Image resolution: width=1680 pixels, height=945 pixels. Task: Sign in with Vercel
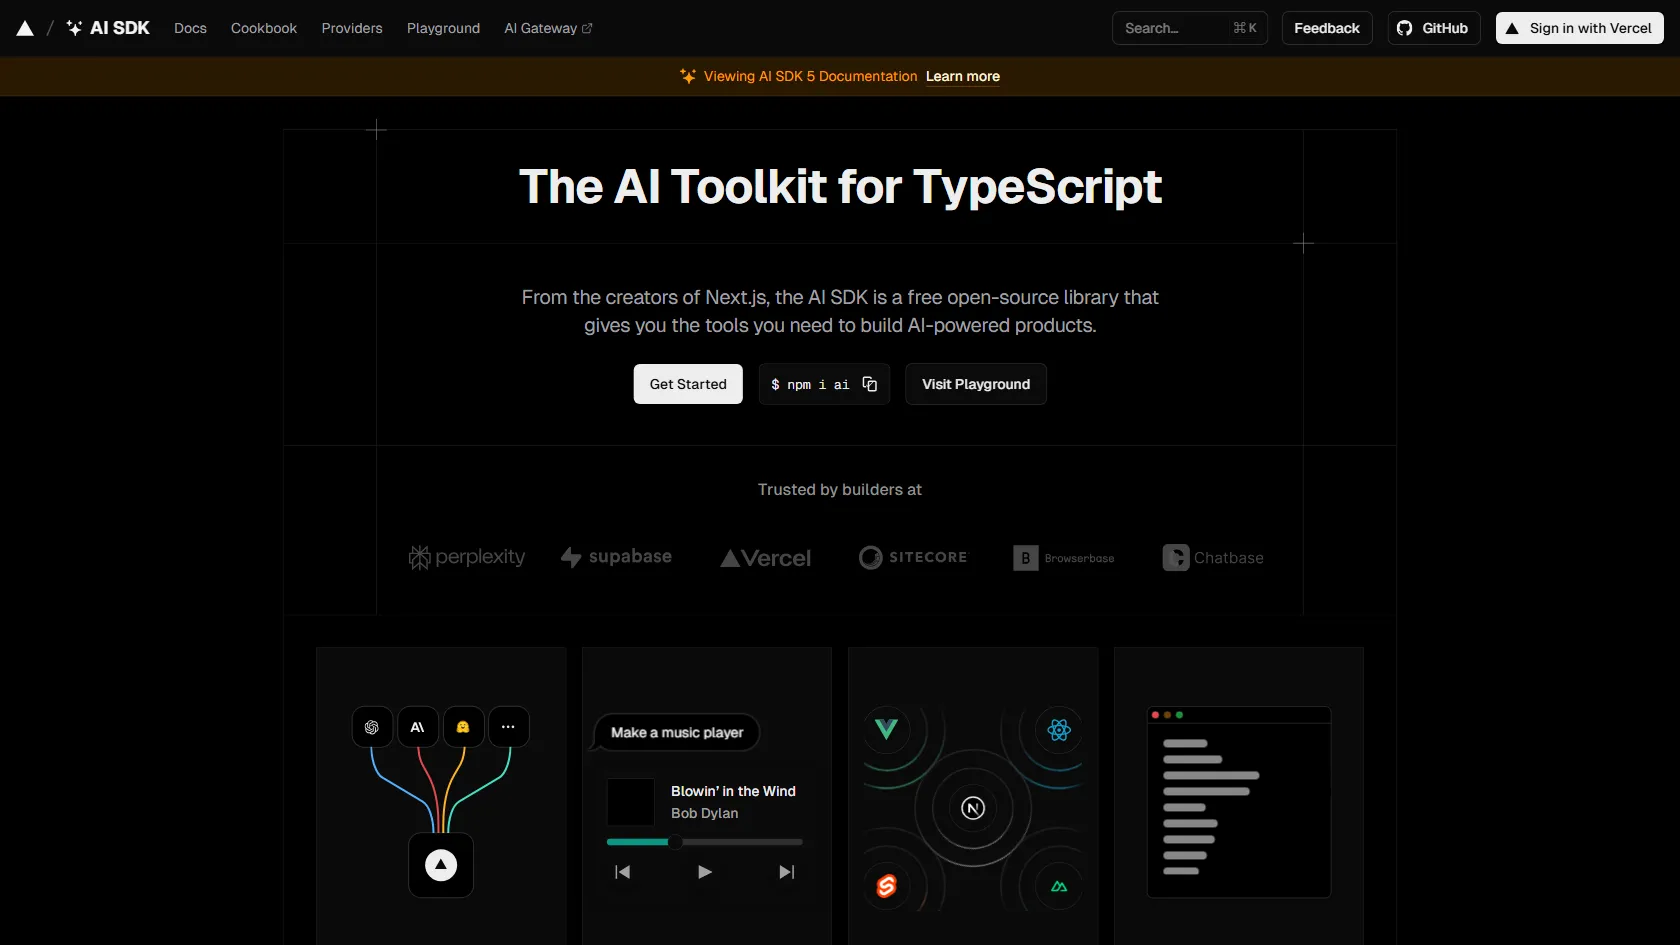click(x=1579, y=28)
